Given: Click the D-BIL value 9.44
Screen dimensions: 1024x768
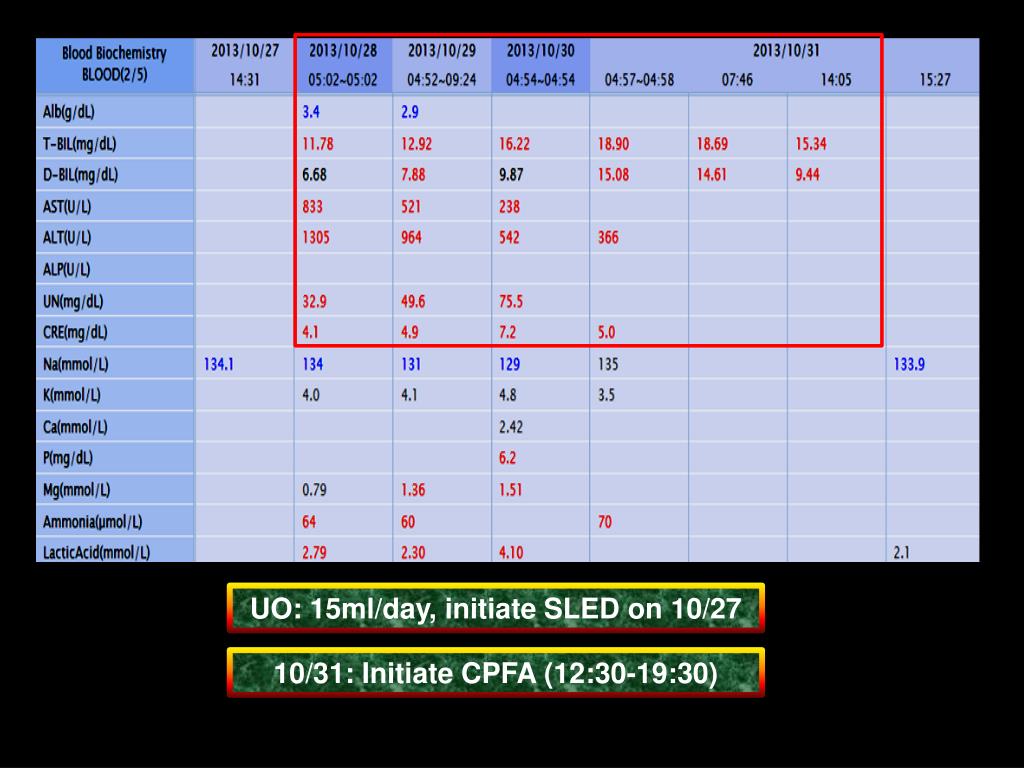Looking at the screenshot, I should tap(807, 174).
